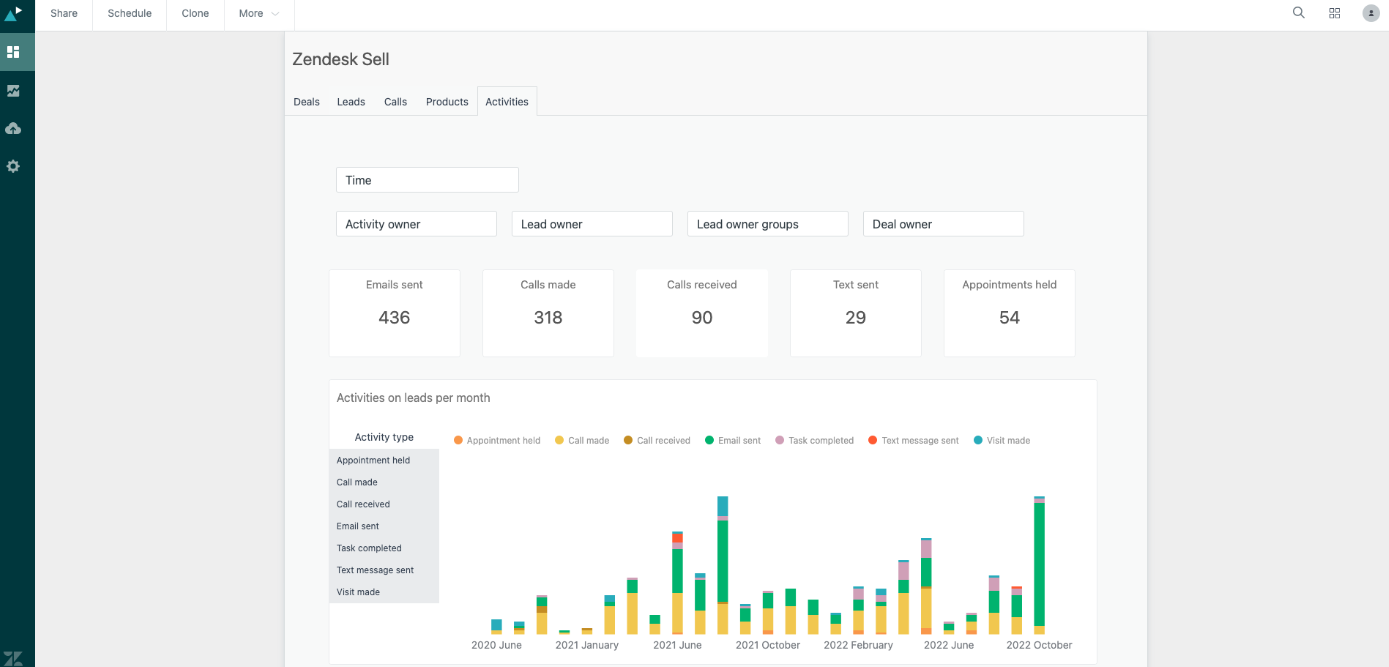Open the Lead owner groups filter
The height and width of the screenshot is (667, 1389).
767,224
